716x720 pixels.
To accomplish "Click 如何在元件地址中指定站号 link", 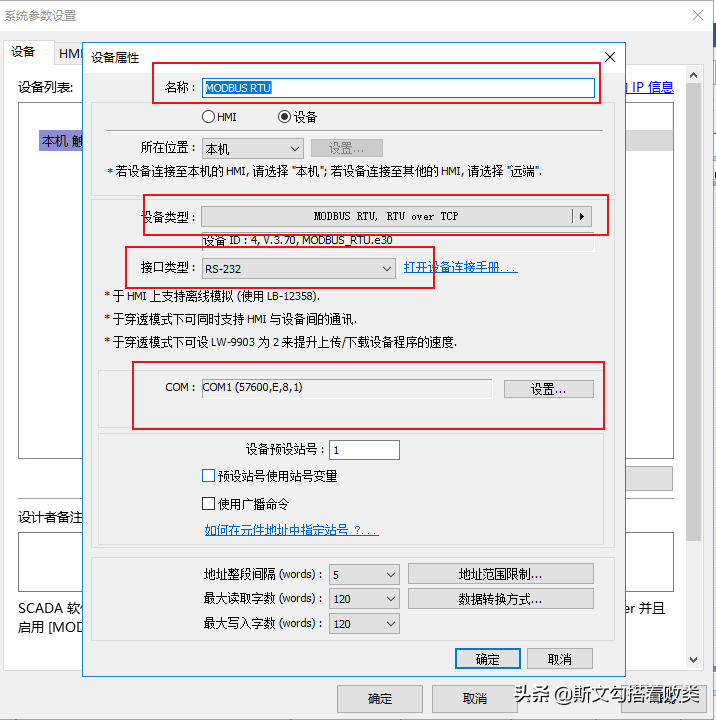I will [x=291, y=530].
